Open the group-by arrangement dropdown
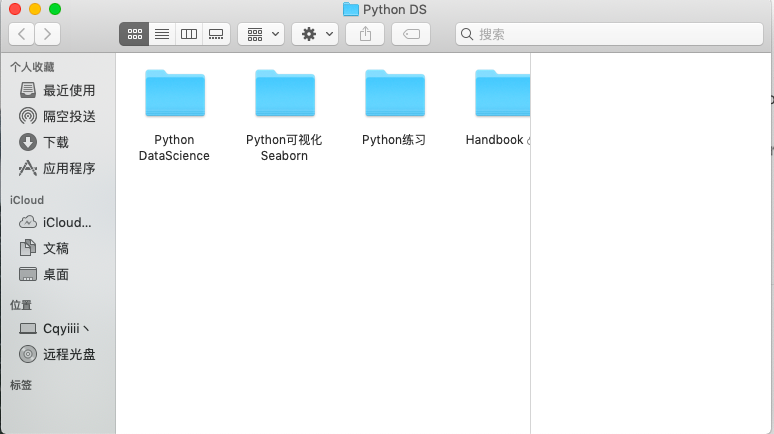 tap(262, 34)
